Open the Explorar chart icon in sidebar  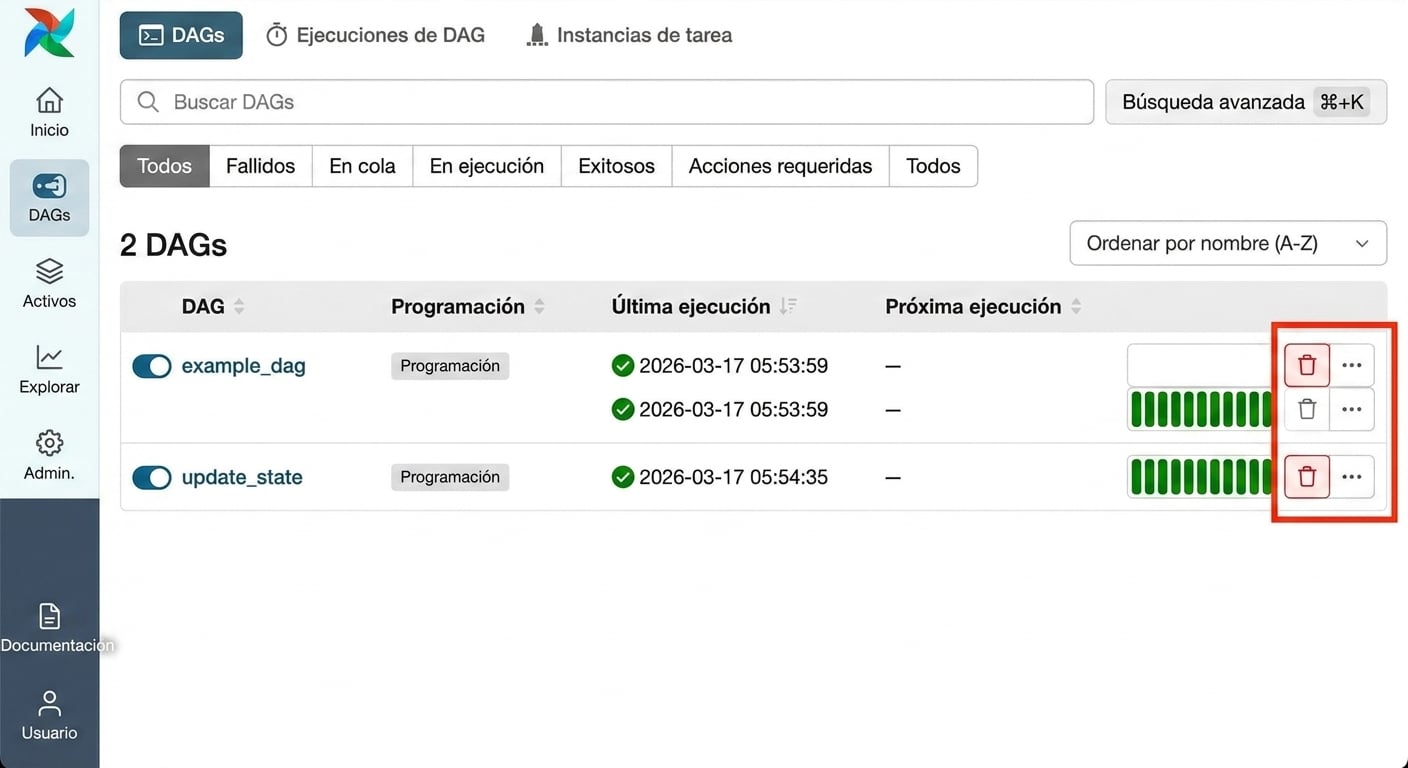point(49,357)
